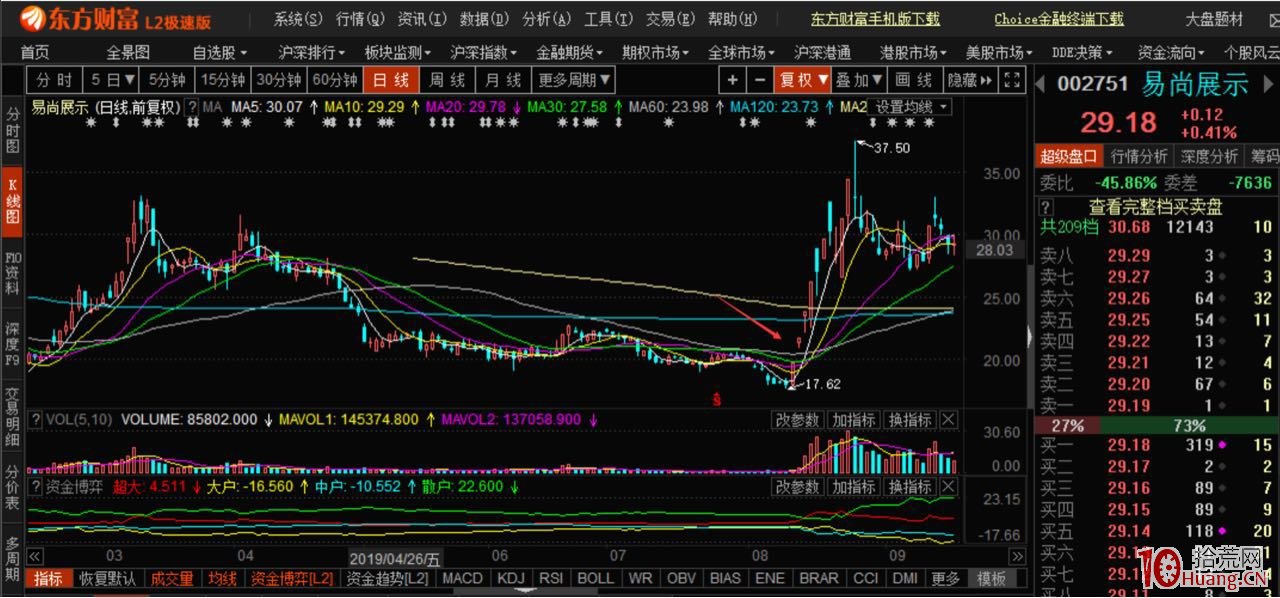The height and width of the screenshot is (598, 1280).
Task: Open the 叠加 overlay dropdown
Action: [x=858, y=80]
